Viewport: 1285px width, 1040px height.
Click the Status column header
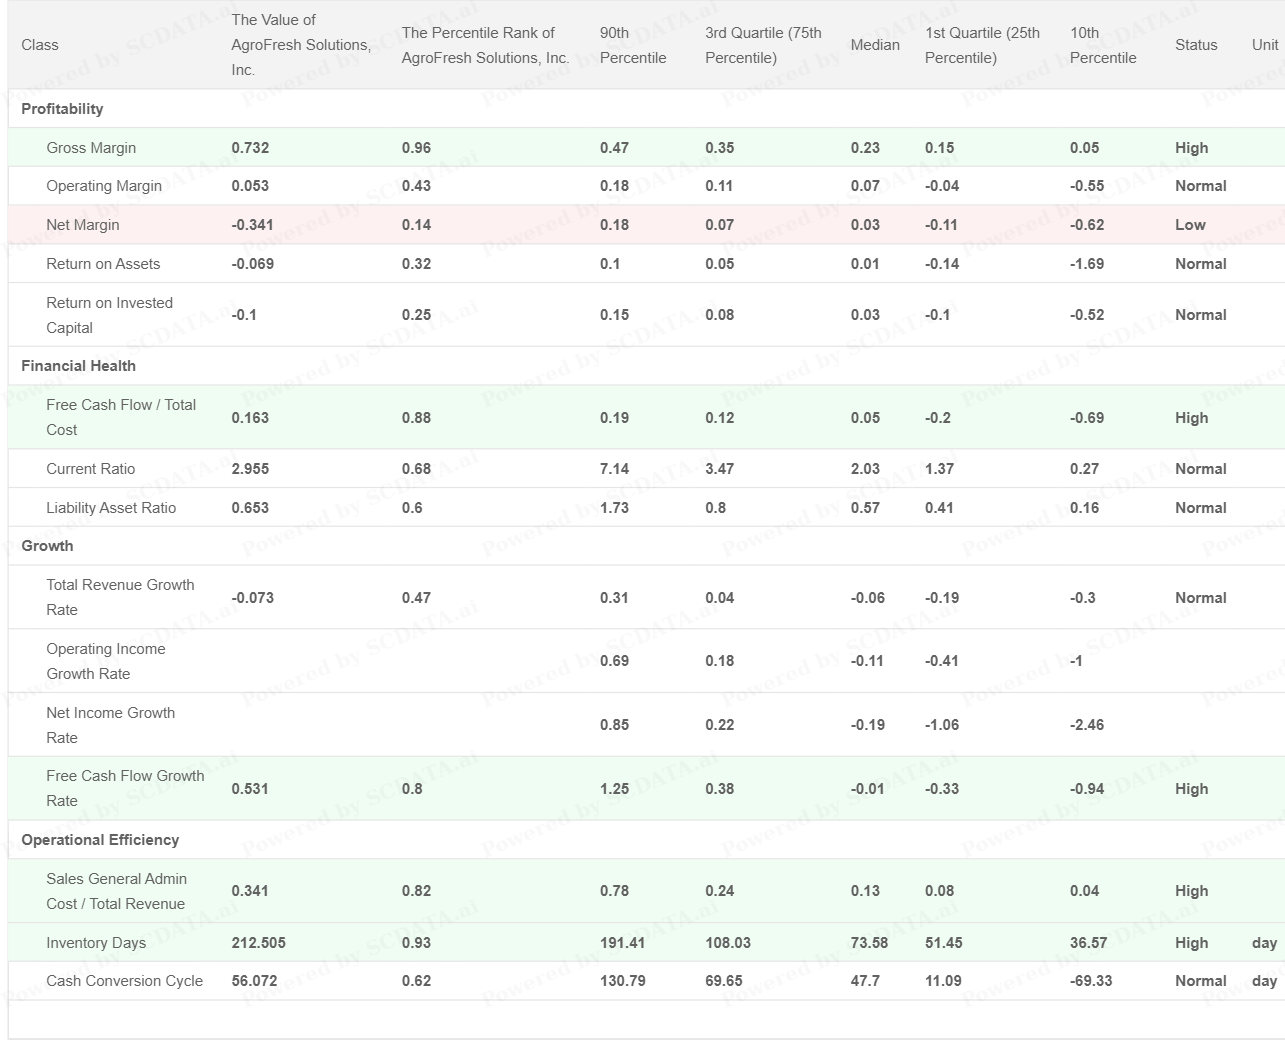(1196, 45)
